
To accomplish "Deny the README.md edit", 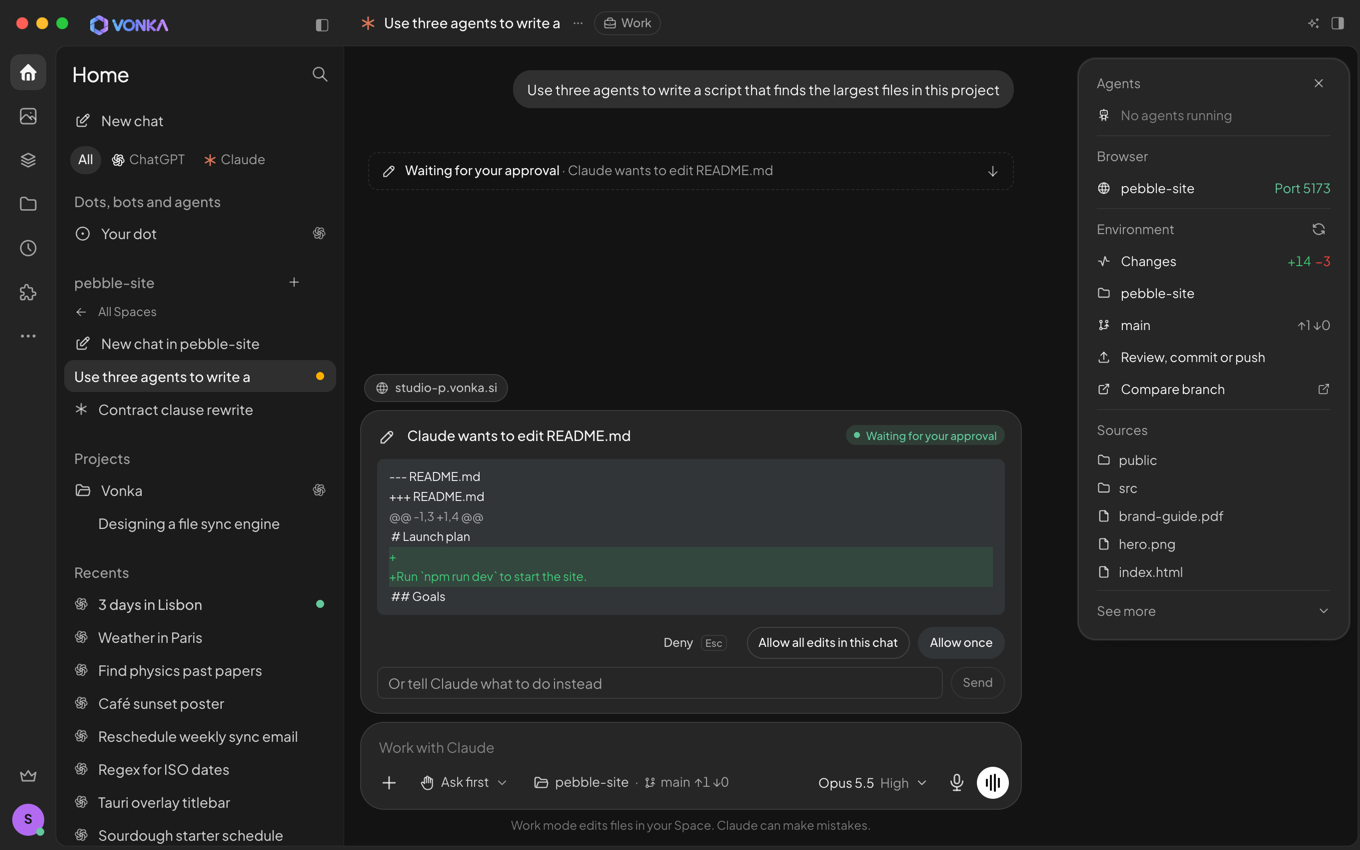I will [x=693, y=643].
